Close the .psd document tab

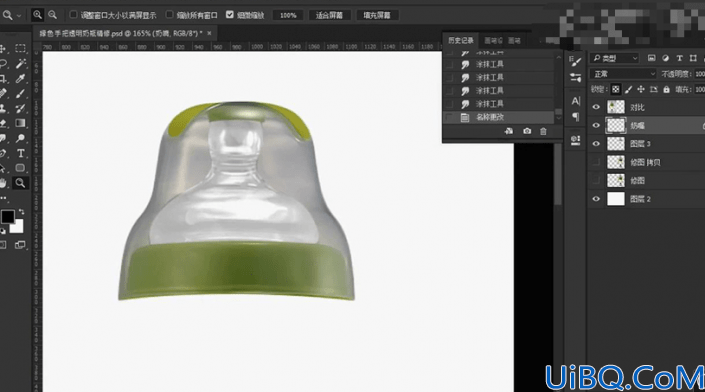click(209, 33)
